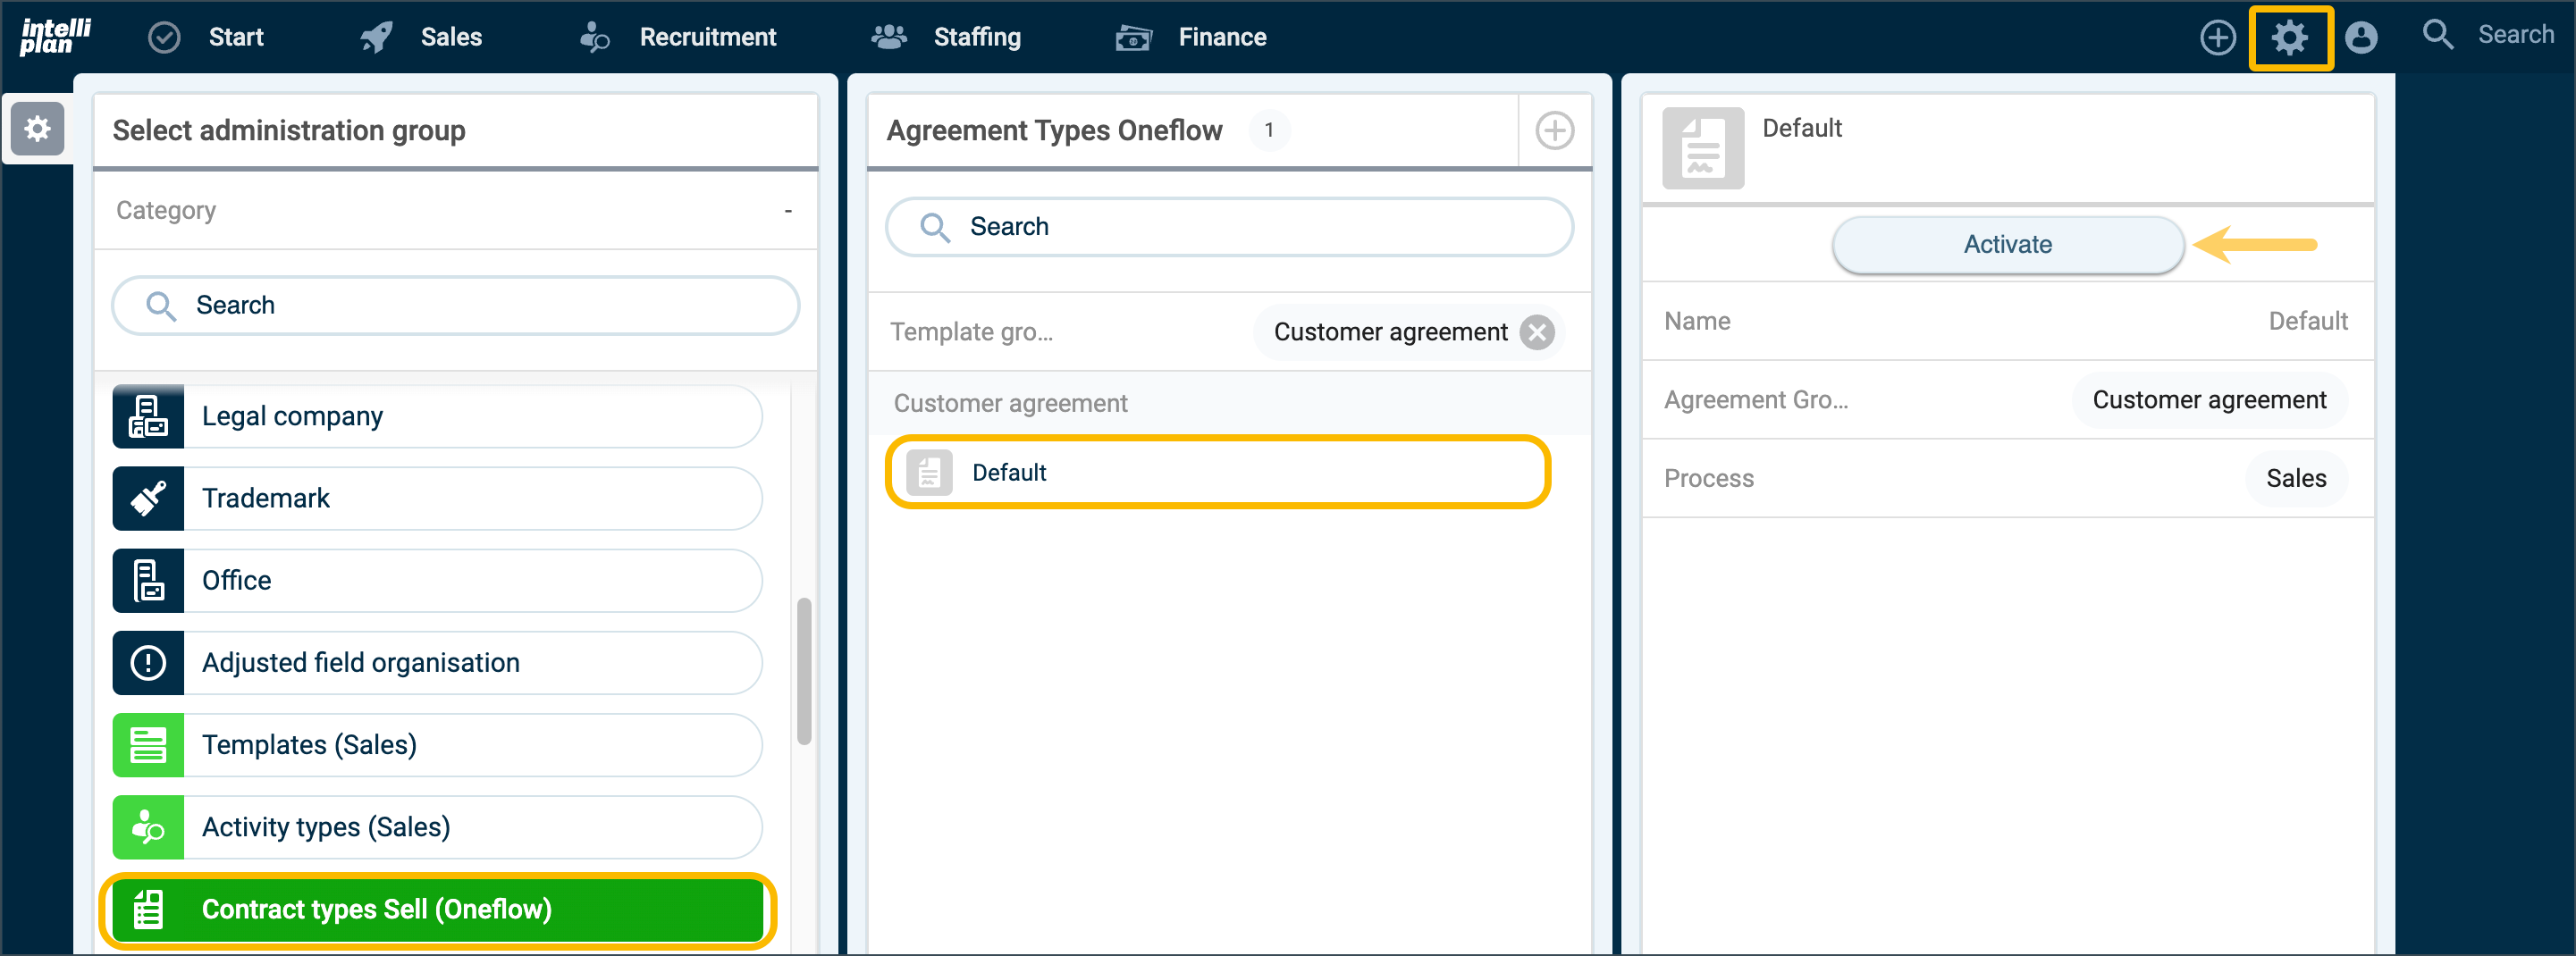The height and width of the screenshot is (956, 2576).
Task: Select Legal company administration group
Action: click(x=437, y=416)
